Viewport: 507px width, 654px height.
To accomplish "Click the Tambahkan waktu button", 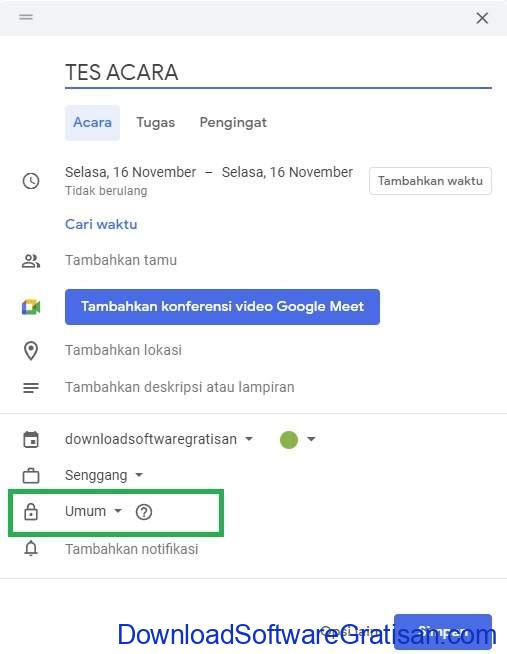I will tap(430, 181).
